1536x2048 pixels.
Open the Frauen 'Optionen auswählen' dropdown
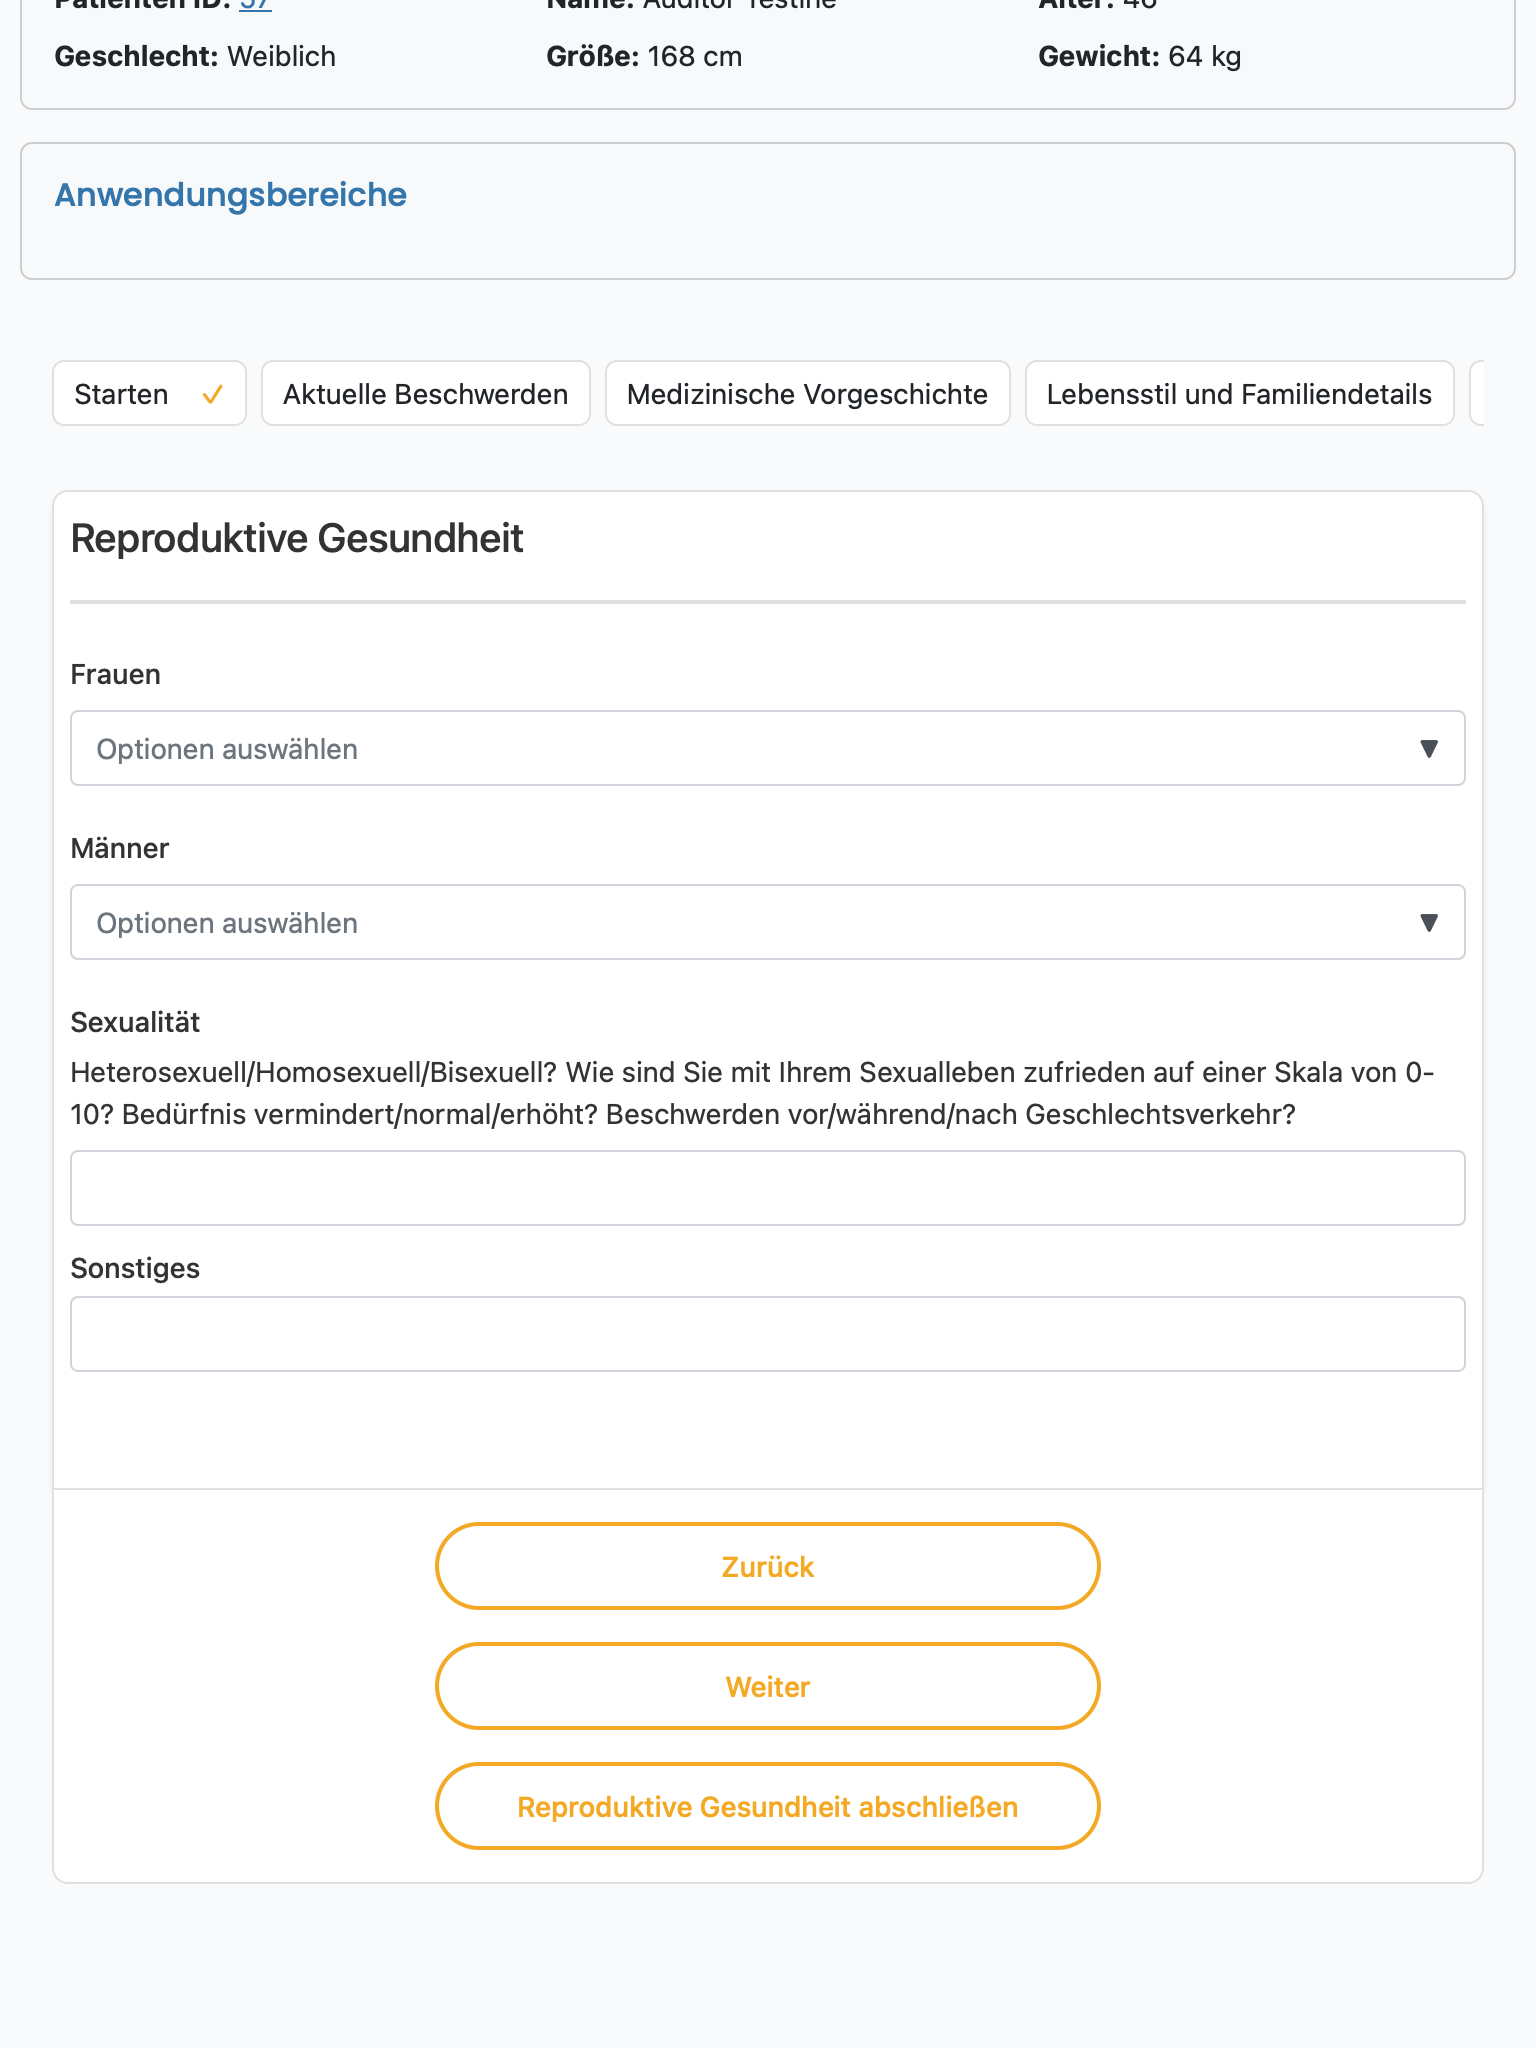point(768,748)
